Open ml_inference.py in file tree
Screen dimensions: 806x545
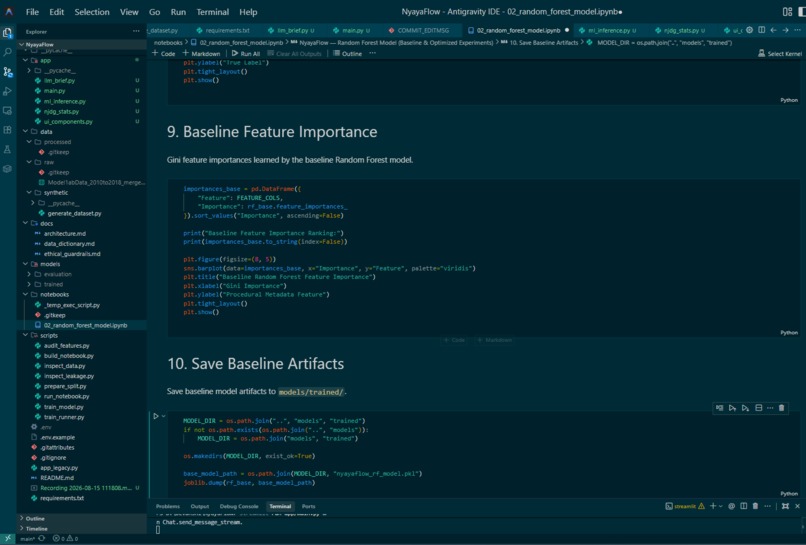coord(65,101)
